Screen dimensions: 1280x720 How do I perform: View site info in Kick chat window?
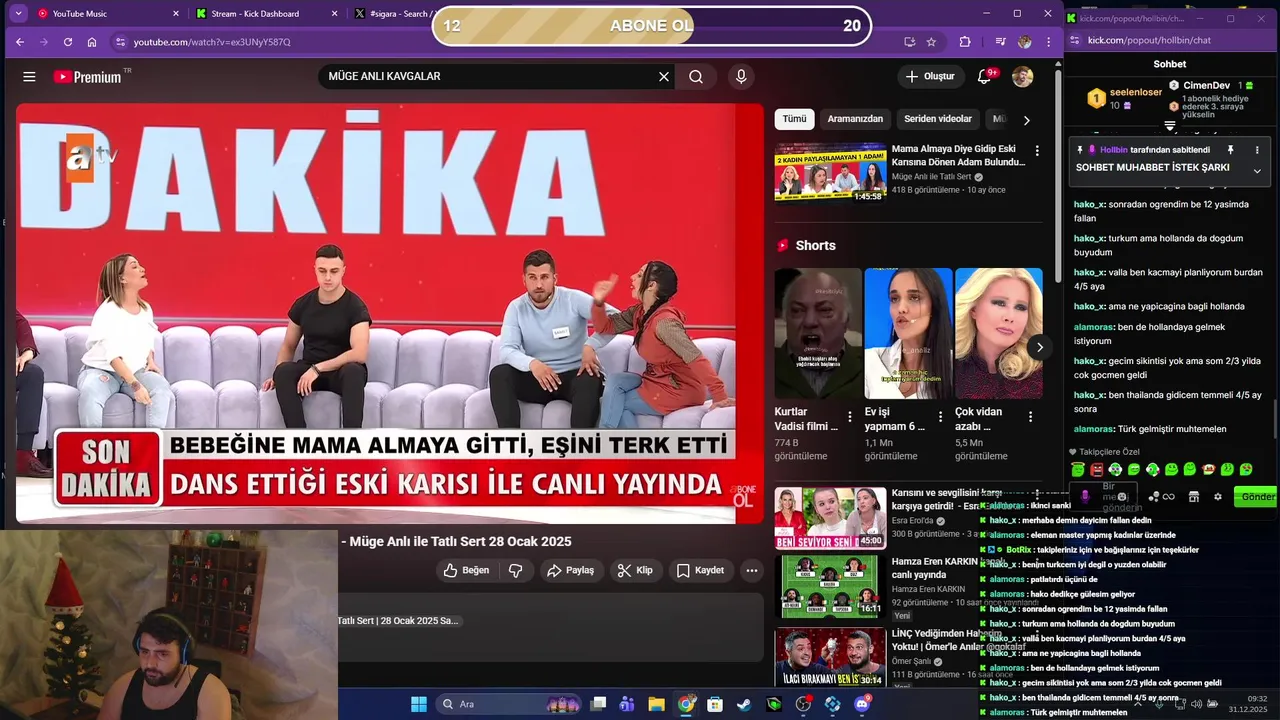pyautogui.click(x=1075, y=40)
